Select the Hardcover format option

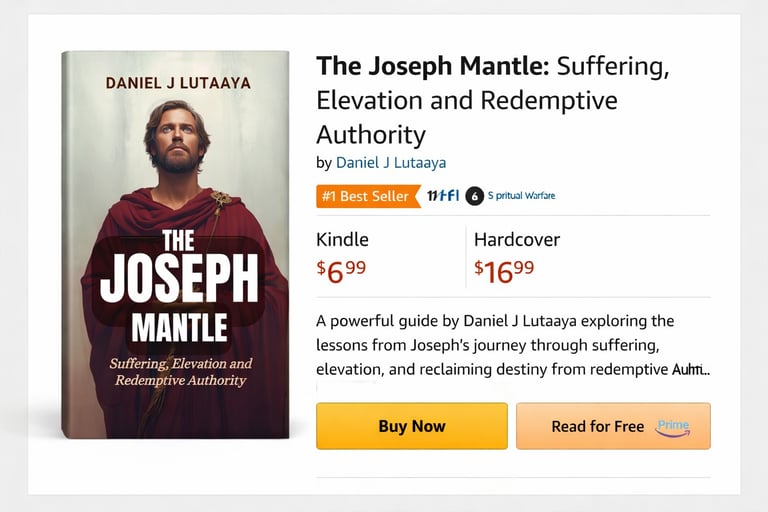tap(516, 240)
